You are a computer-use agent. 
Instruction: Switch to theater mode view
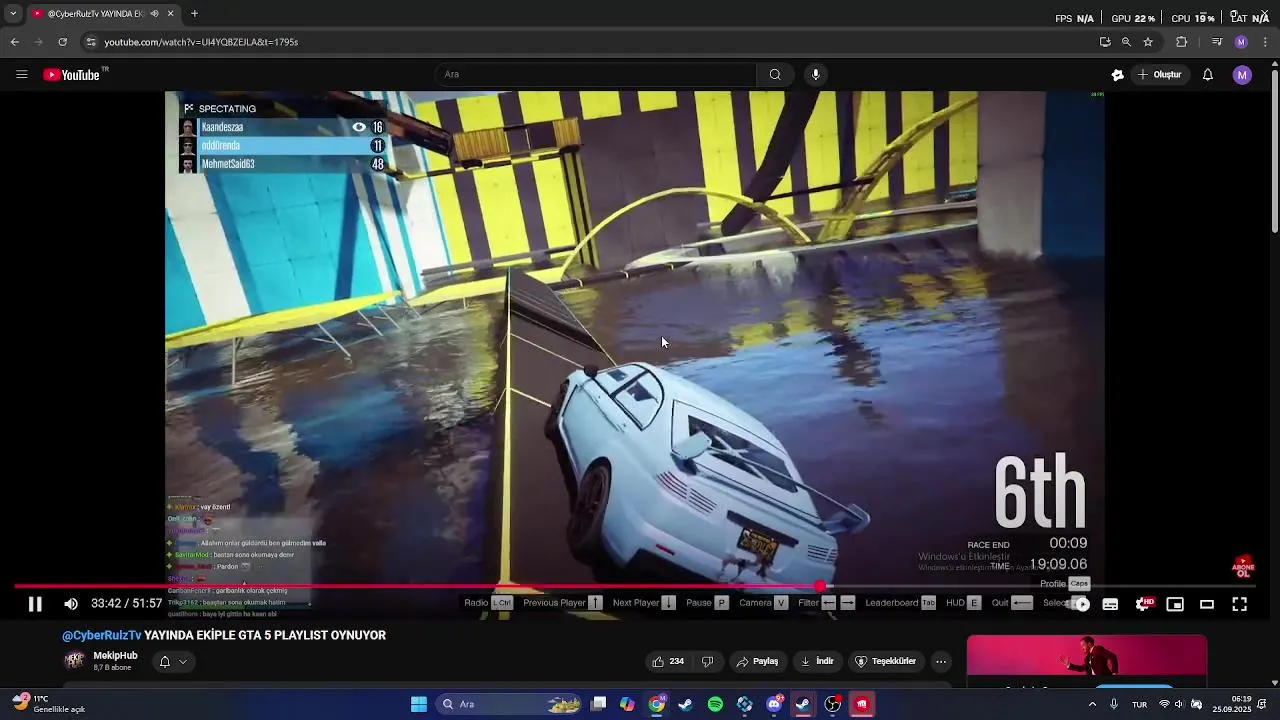(x=1207, y=604)
